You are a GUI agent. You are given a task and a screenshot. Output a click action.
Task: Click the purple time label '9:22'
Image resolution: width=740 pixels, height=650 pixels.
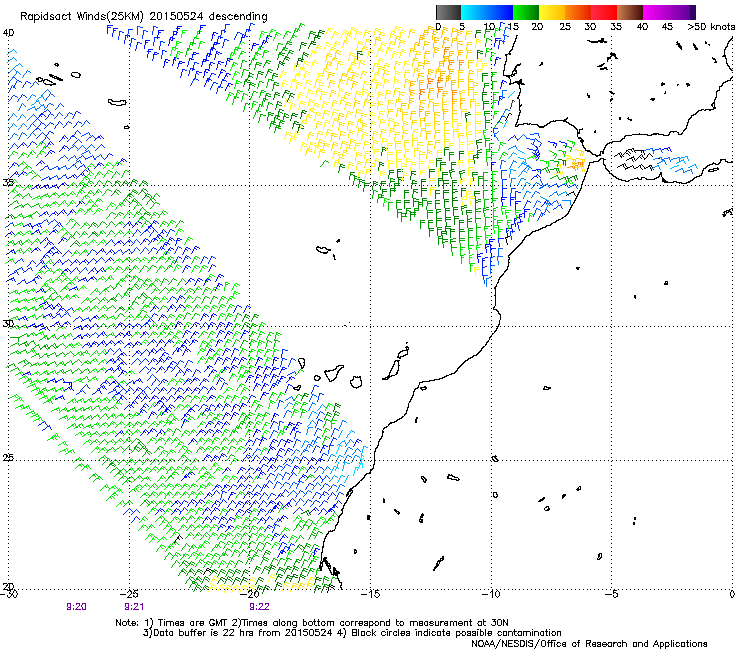(x=260, y=607)
